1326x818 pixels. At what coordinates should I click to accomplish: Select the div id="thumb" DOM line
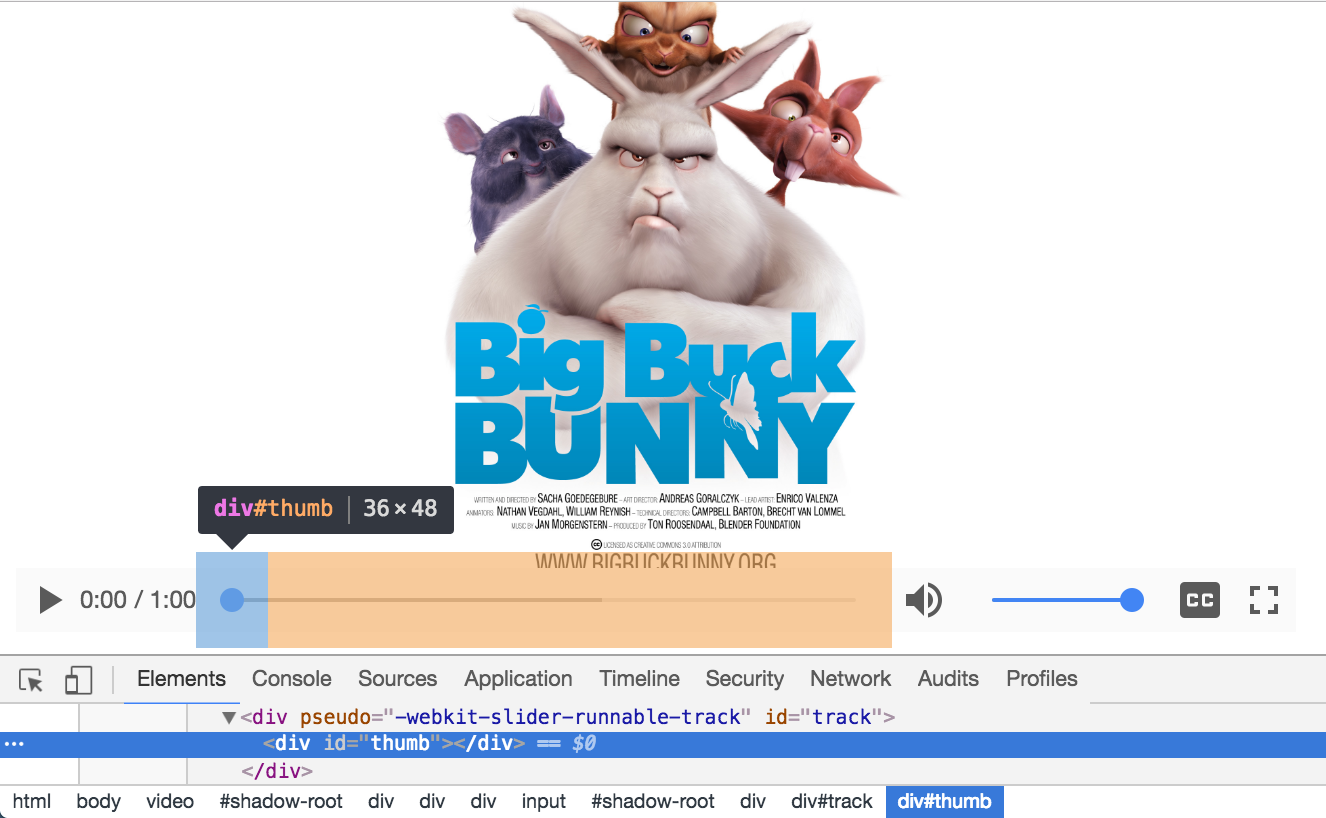[663, 744]
